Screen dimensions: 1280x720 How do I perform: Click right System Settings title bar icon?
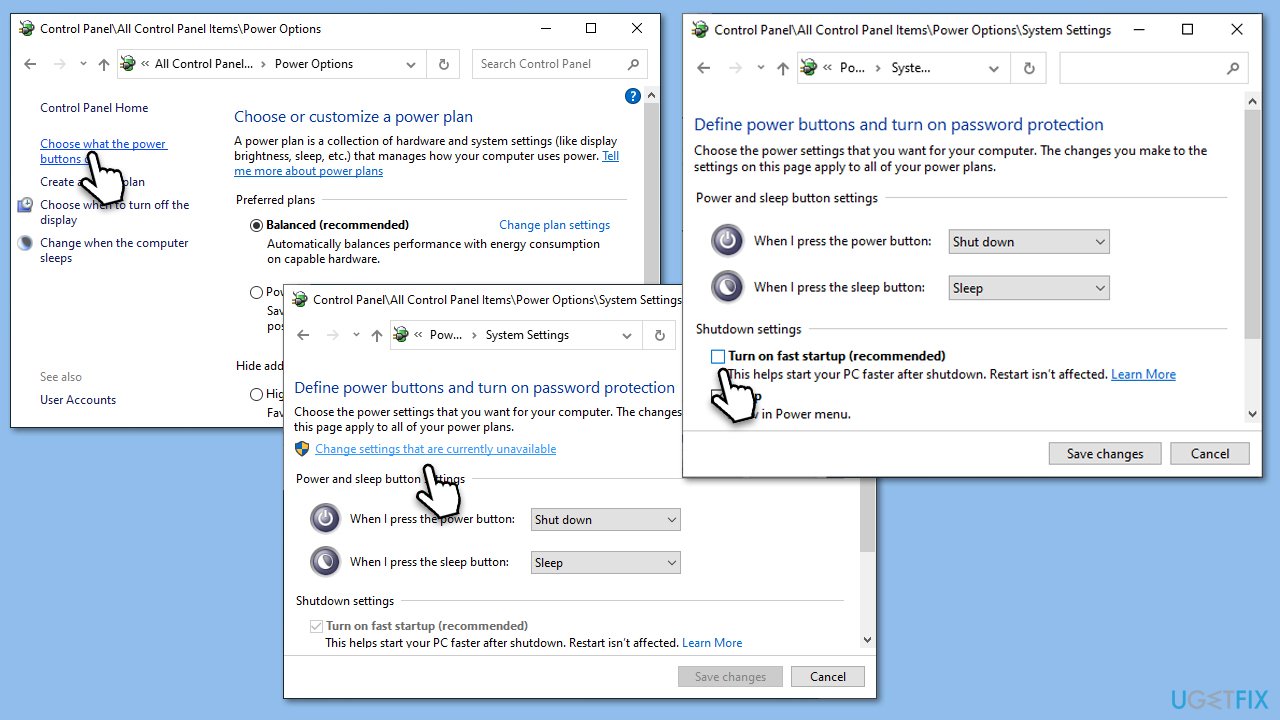click(700, 30)
